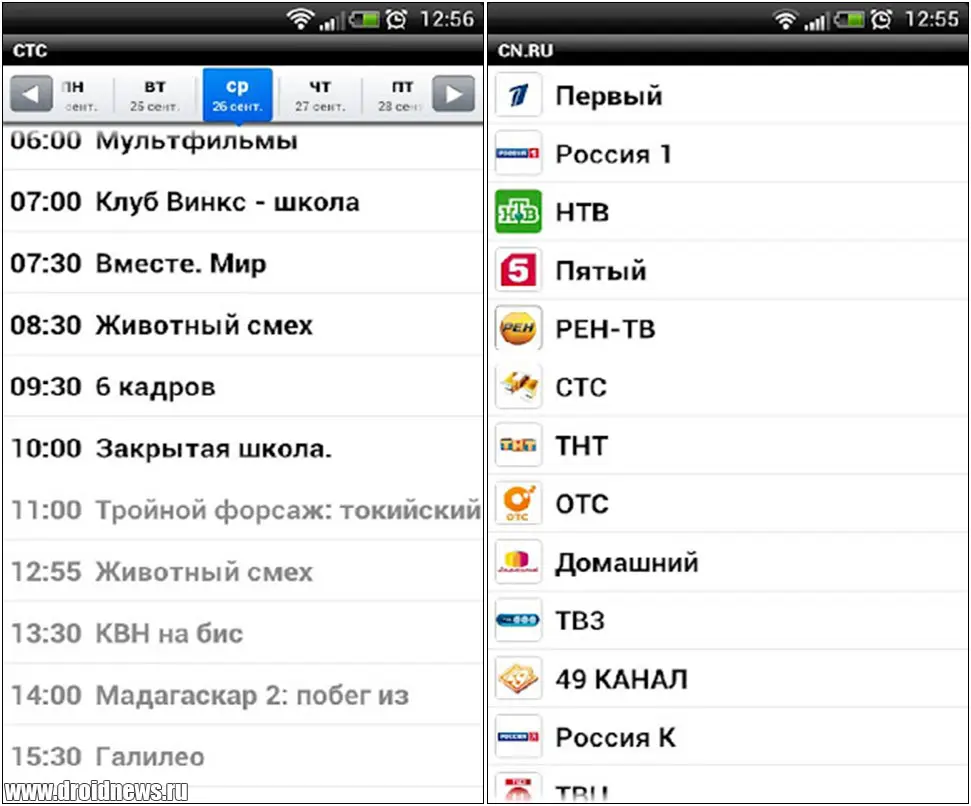Open the 07:30 Вместе. Мир program
The height and width of the screenshot is (806, 971).
click(x=243, y=264)
